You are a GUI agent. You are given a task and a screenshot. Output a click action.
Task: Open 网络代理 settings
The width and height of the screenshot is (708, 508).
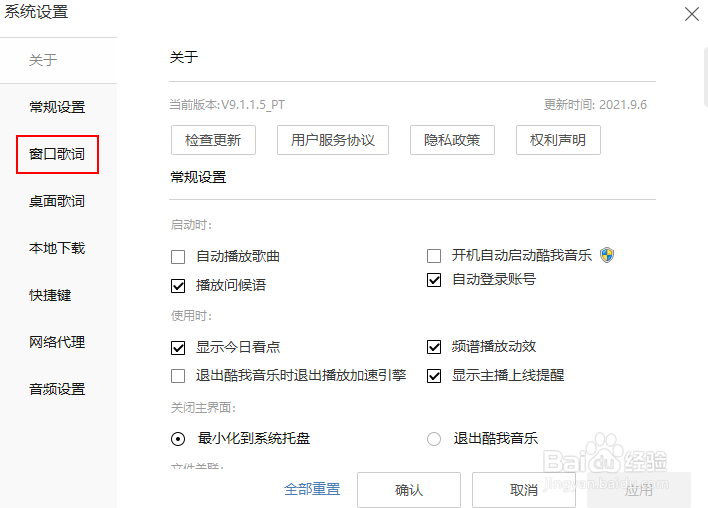tap(57, 342)
